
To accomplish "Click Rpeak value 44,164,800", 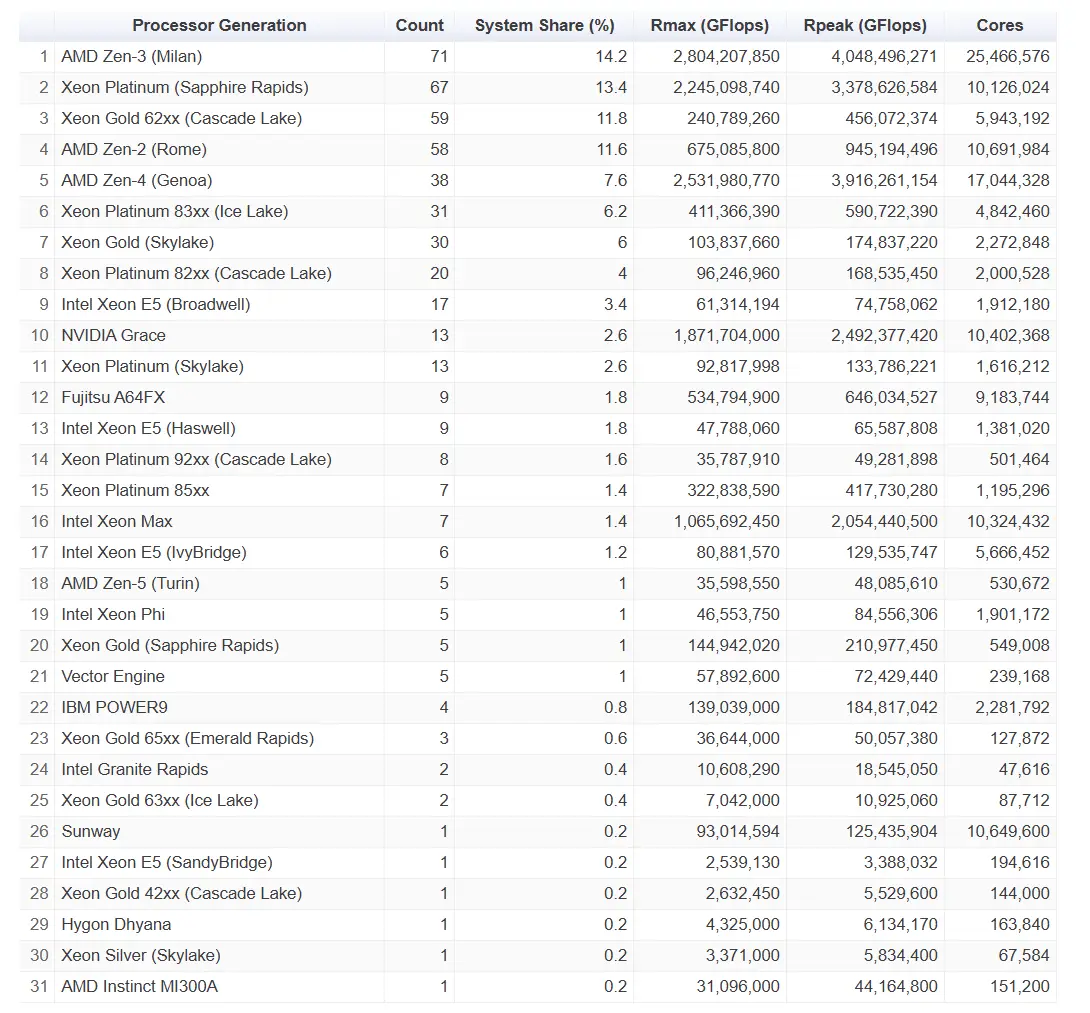I will 896,987.
